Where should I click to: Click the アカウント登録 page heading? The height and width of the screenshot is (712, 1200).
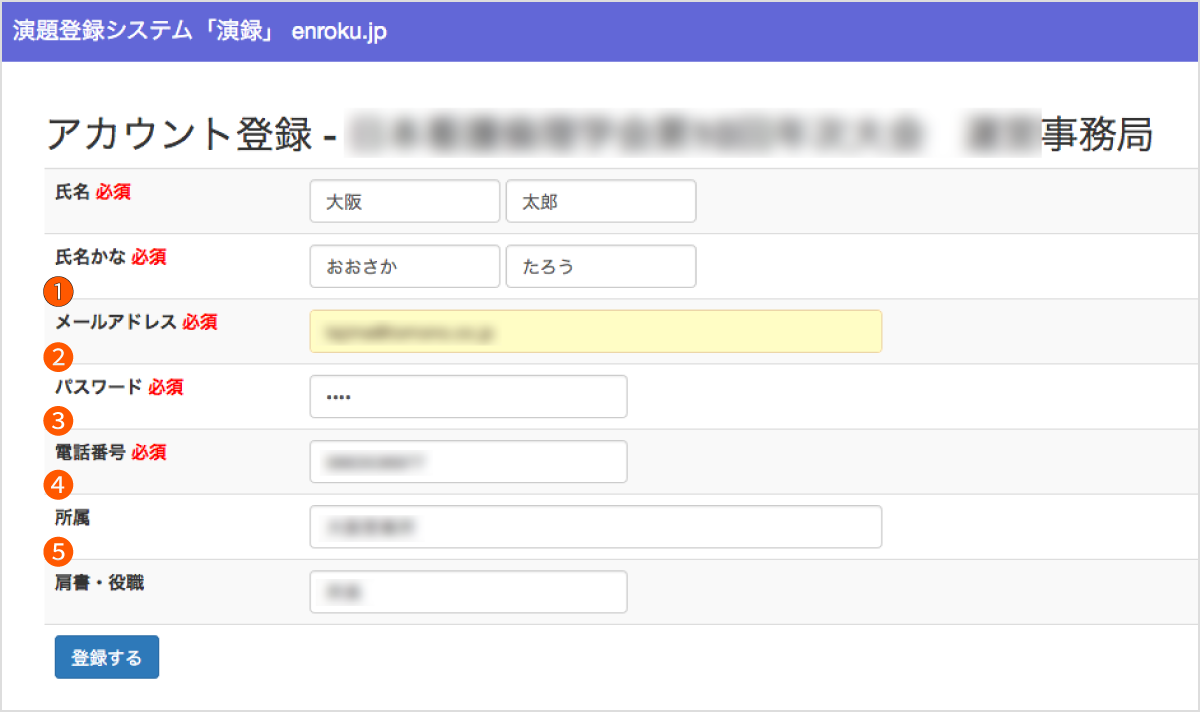coord(180,134)
